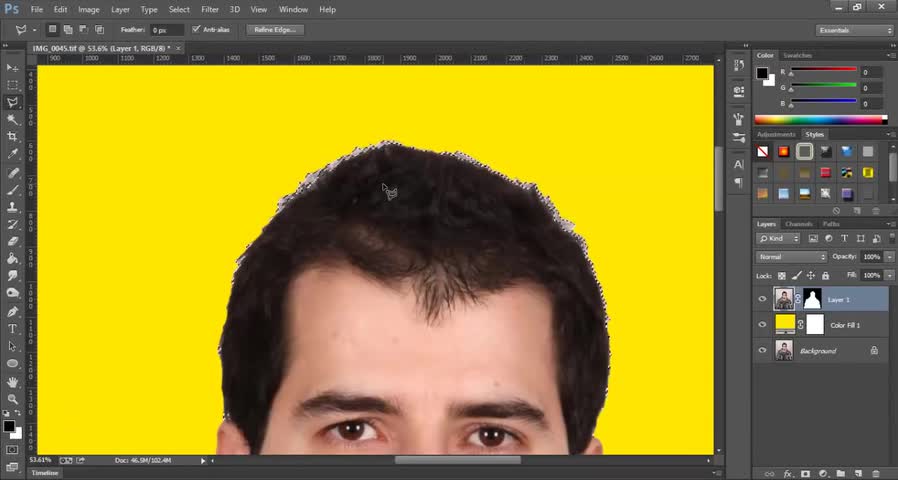Open the Filter menu
Image resolution: width=898 pixels, height=480 pixels.
210,10
